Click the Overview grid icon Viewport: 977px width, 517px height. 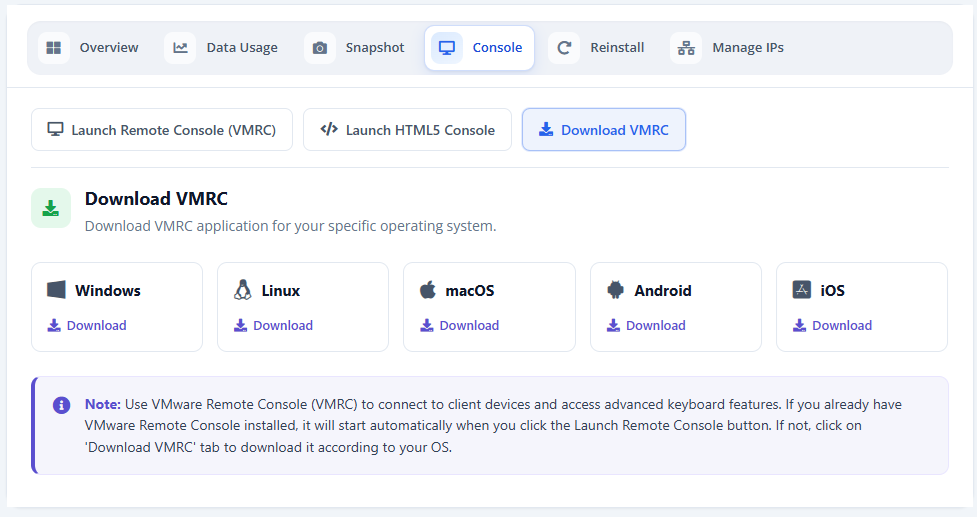[54, 48]
